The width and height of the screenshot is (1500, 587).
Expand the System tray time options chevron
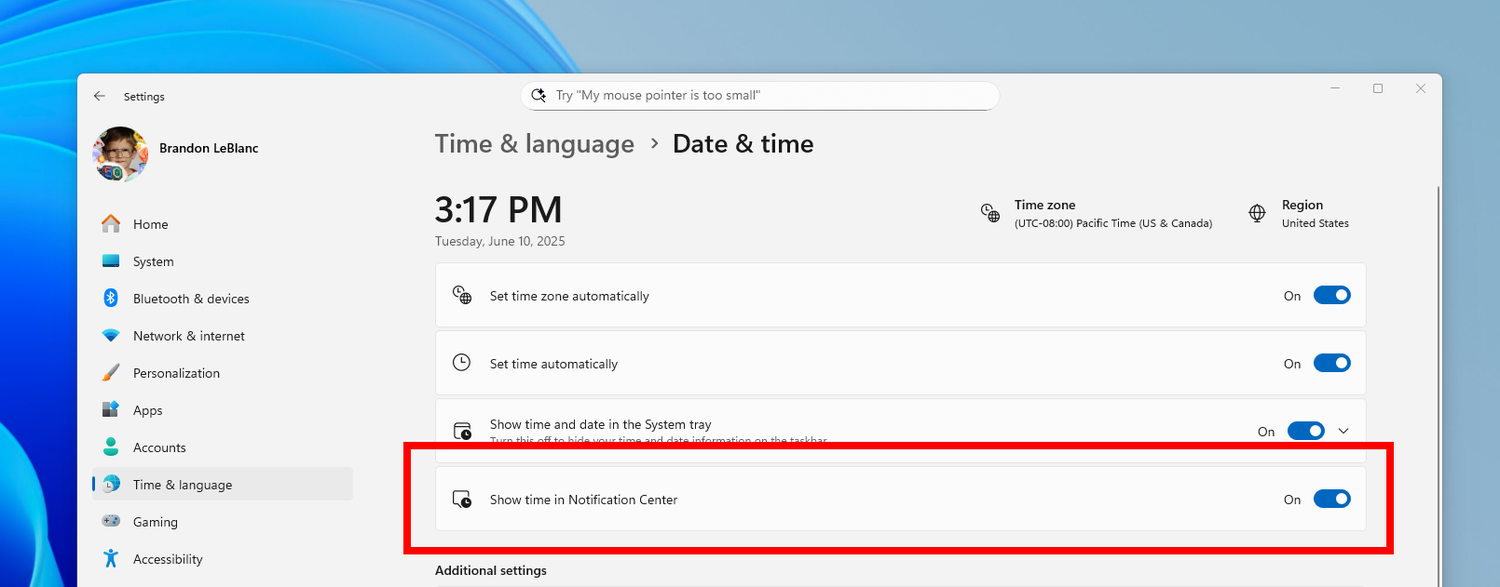1344,431
